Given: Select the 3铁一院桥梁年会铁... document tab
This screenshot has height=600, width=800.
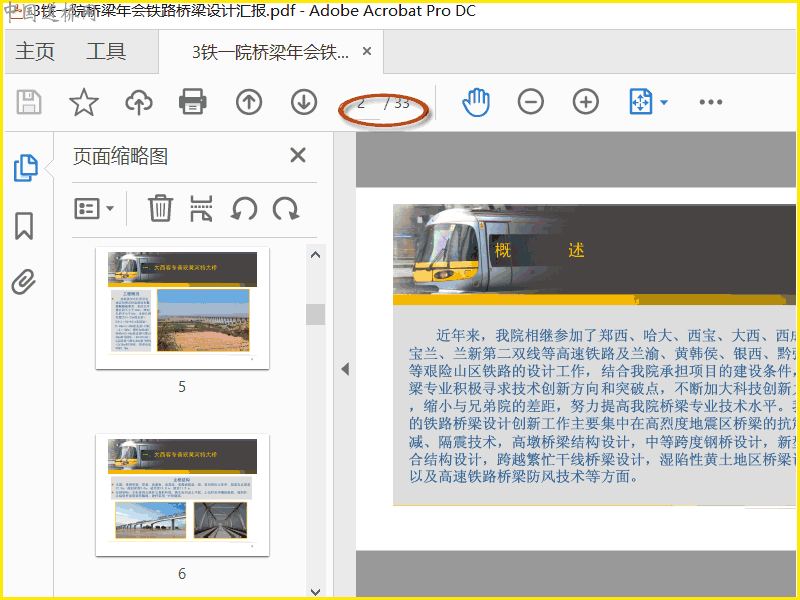Looking at the screenshot, I should tap(270, 52).
